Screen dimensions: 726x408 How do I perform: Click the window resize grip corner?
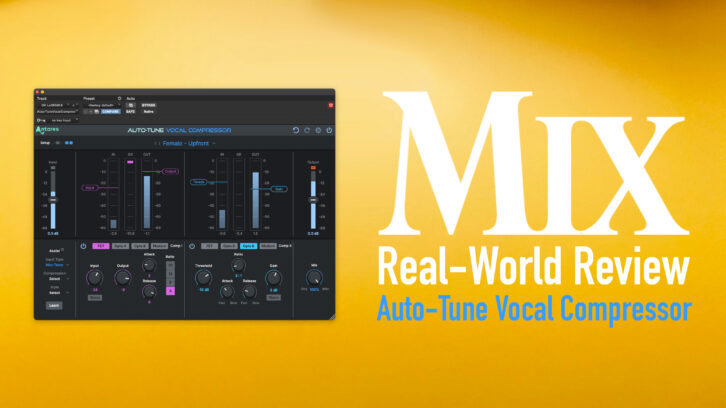pyautogui.click(x=332, y=317)
